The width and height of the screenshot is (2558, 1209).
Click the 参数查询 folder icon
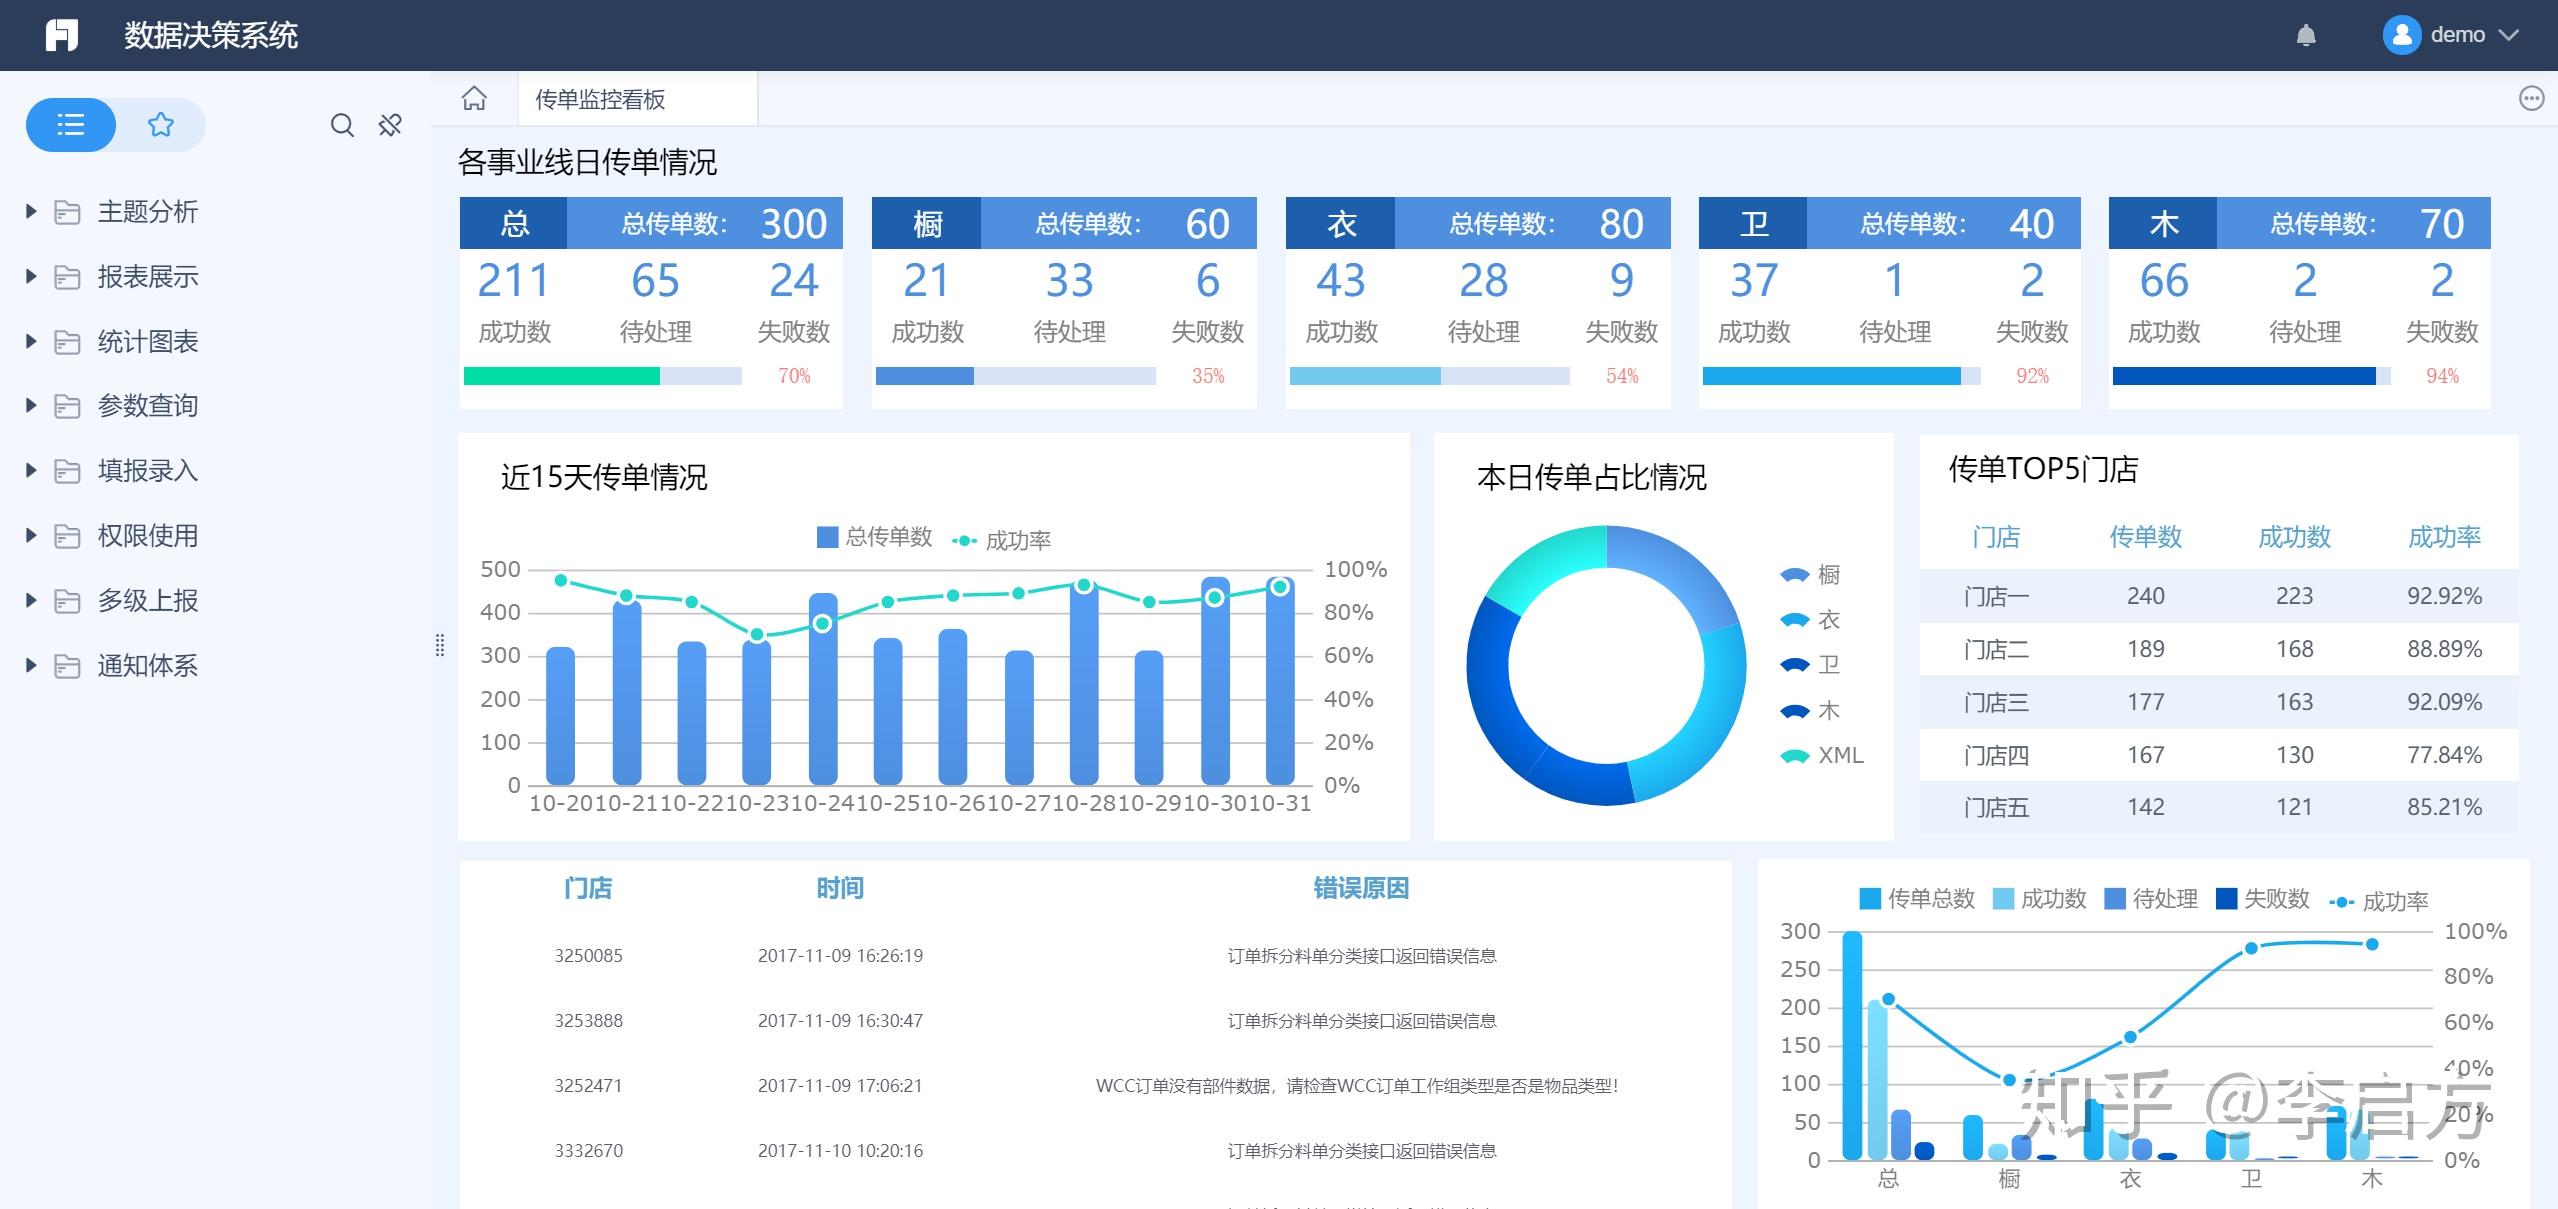(67, 406)
